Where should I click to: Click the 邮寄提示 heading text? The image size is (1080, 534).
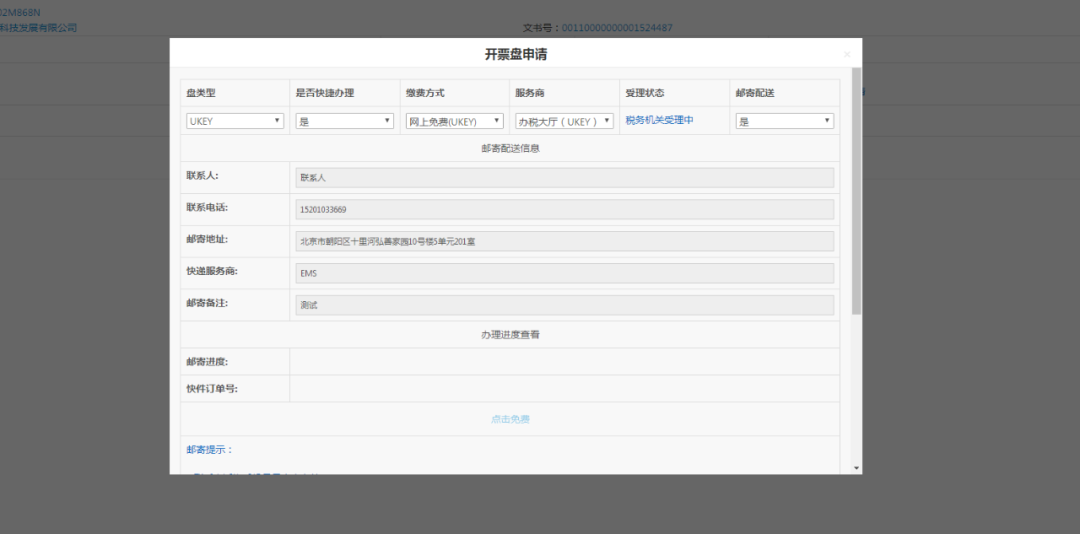[209, 450]
